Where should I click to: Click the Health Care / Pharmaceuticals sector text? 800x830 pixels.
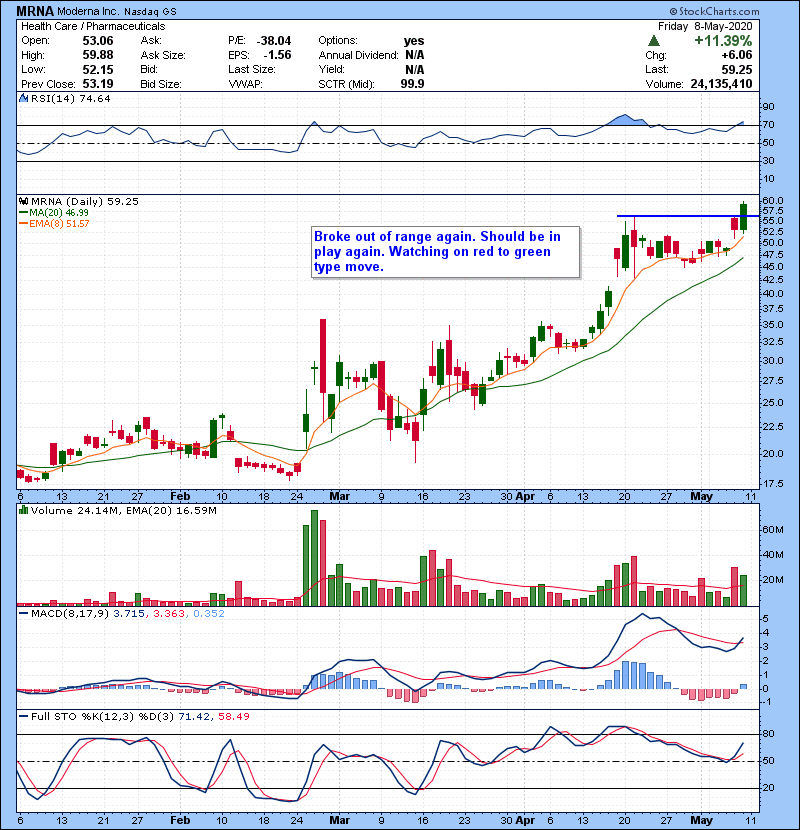93,26
